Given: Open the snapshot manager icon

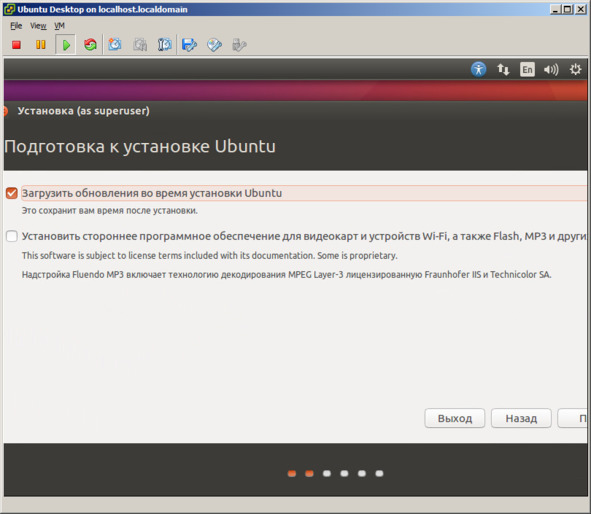Looking at the screenshot, I should click(165, 45).
